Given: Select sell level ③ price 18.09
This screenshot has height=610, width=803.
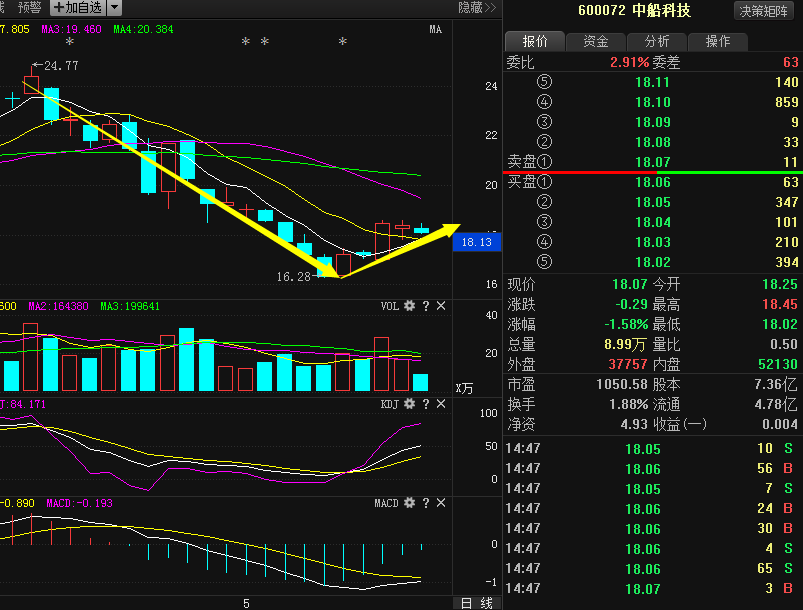Looking at the screenshot, I should [652, 122].
